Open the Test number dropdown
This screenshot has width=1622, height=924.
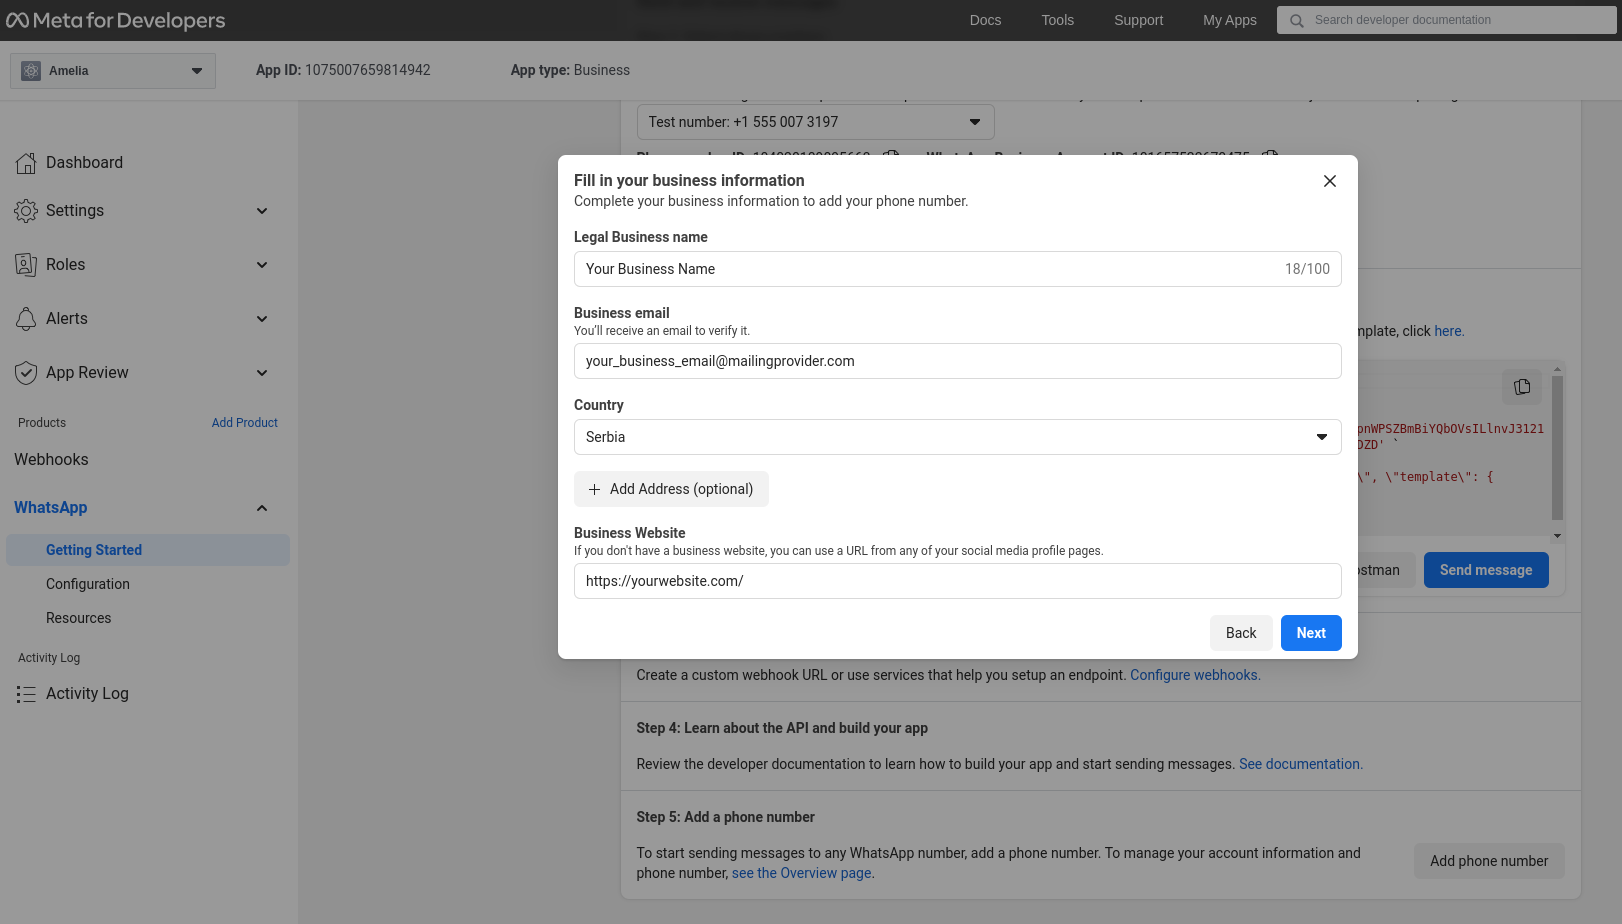tap(815, 122)
